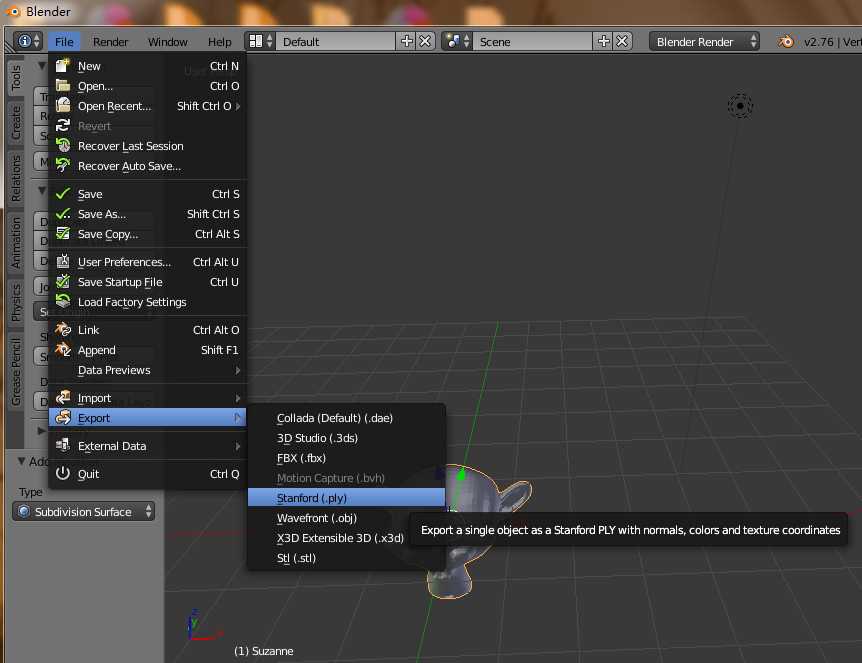Choose Wavefront (.obj) export
862x663 pixels.
click(346, 518)
